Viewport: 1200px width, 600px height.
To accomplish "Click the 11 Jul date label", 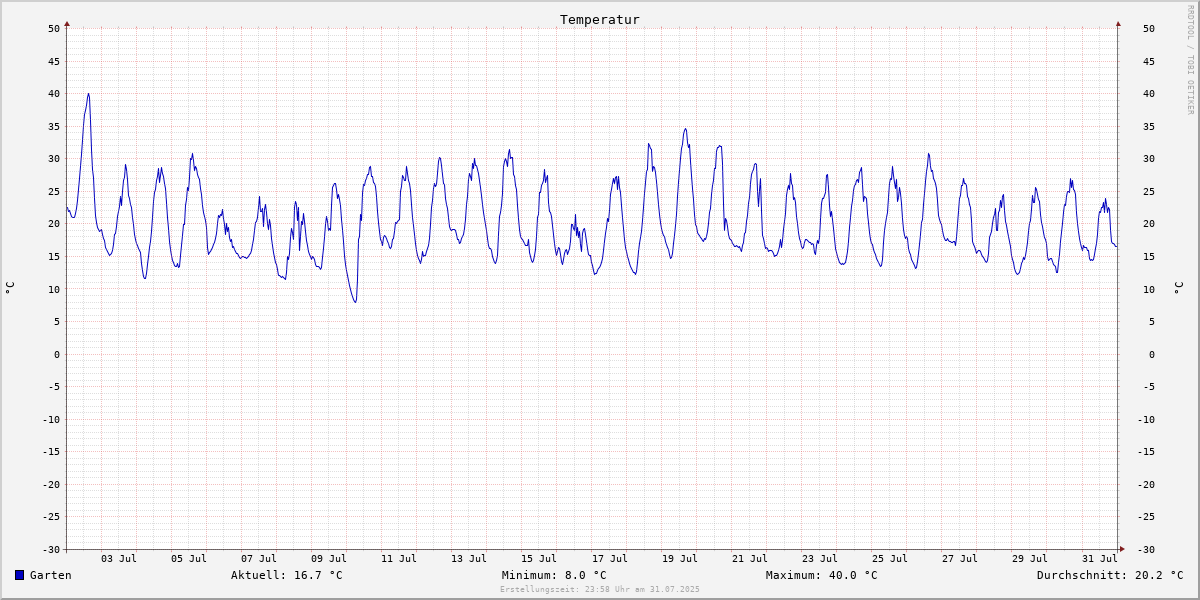I will (x=399, y=559).
